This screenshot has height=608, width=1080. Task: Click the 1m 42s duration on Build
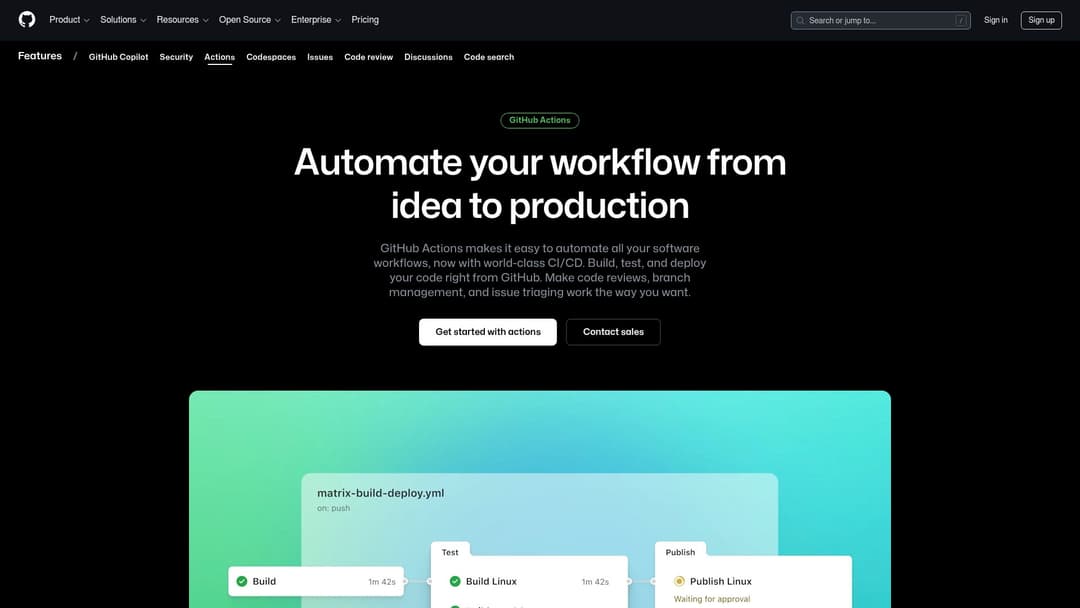point(382,582)
